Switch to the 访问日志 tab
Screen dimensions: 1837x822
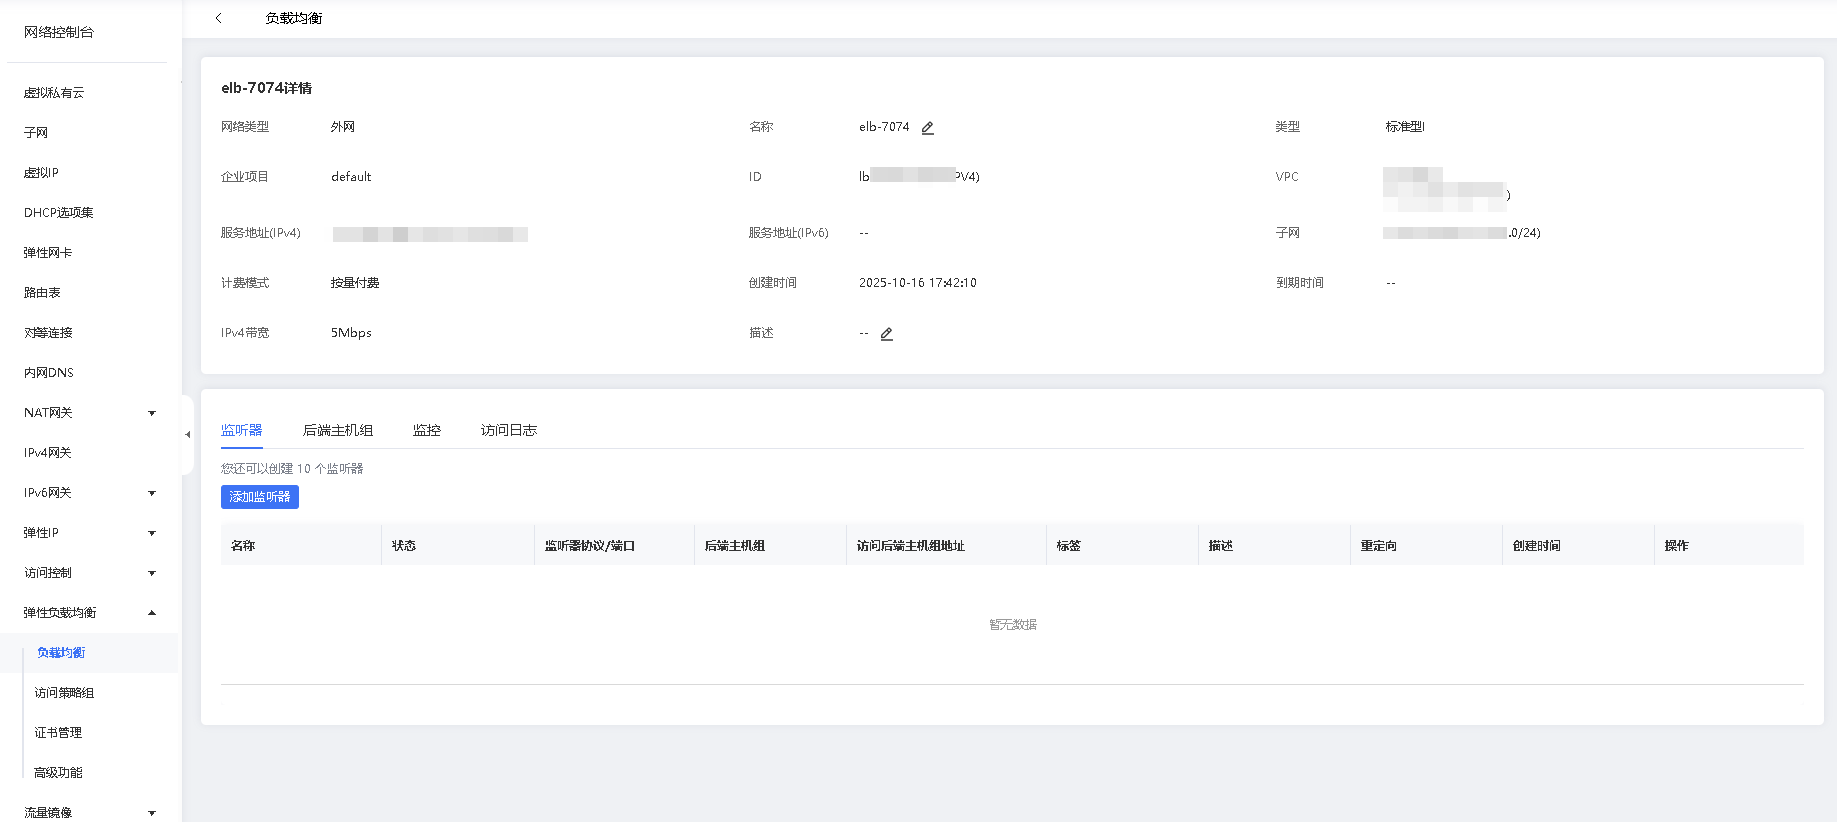tap(509, 430)
